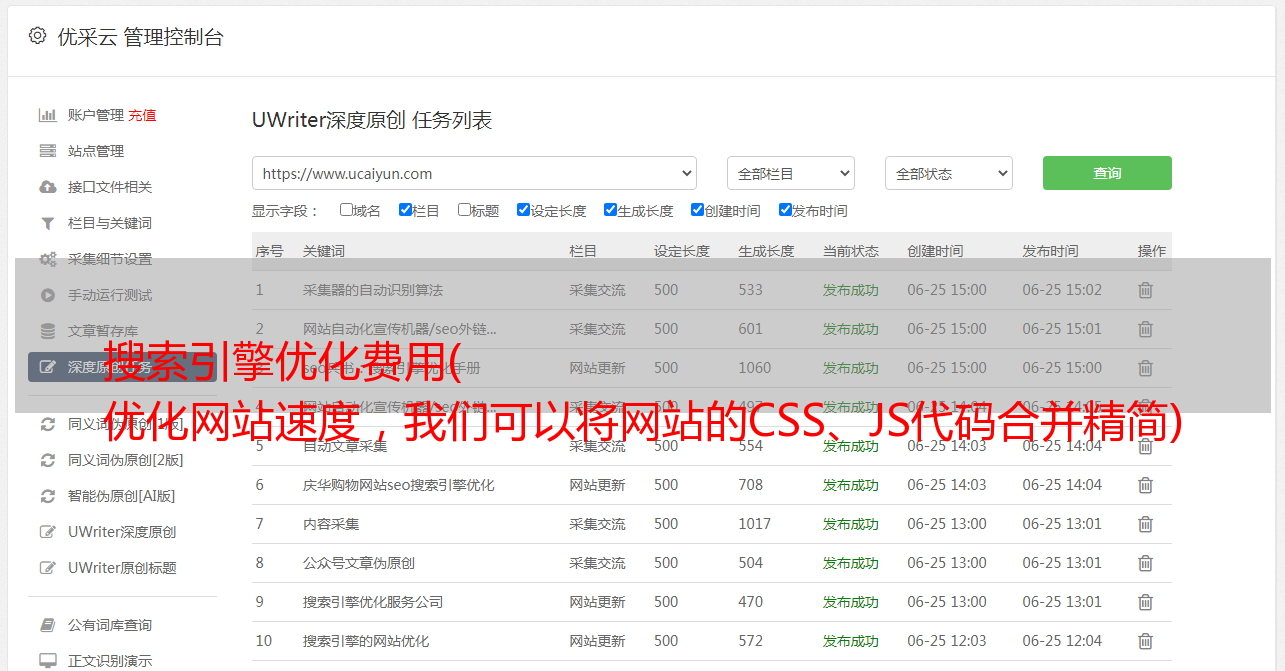Click the green 查询 button
This screenshot has width=1285, height=671.
(x=1106, y=173)
